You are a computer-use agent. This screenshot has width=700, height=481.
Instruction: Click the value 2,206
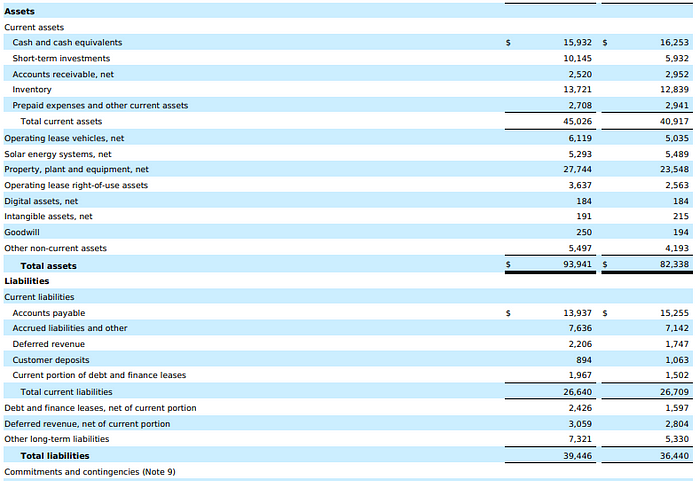point(580,344)
